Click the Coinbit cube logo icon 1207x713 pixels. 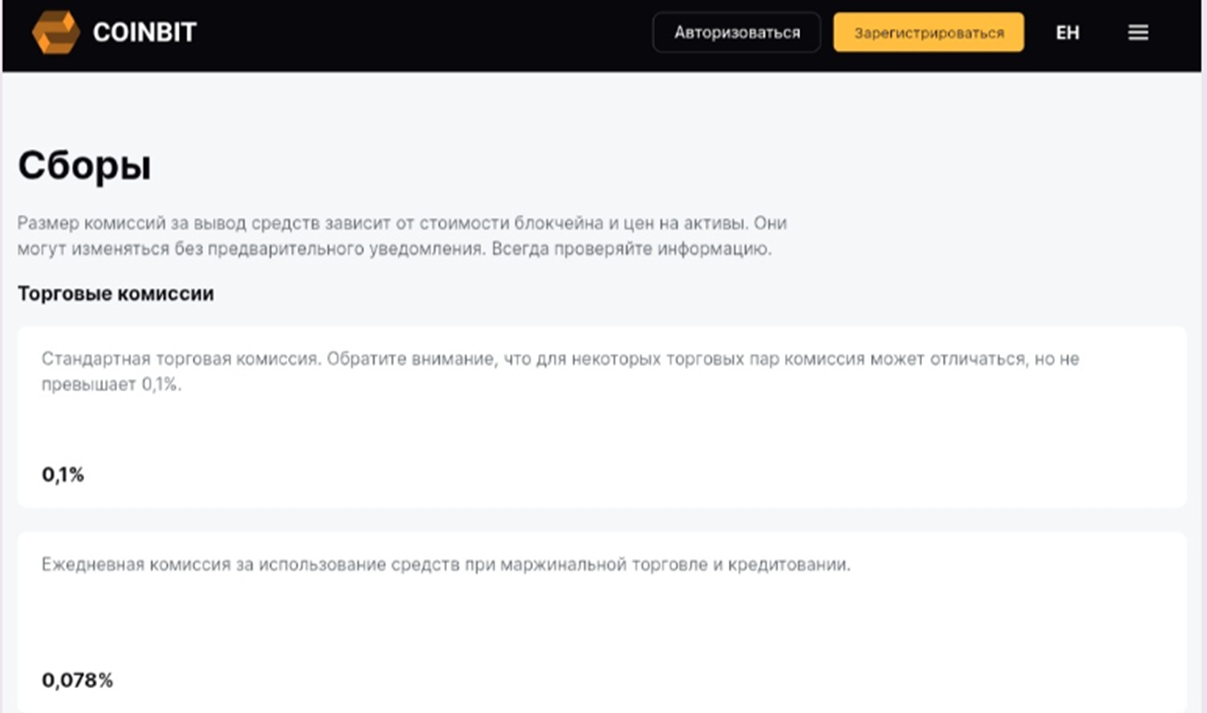tap(55, 32)
